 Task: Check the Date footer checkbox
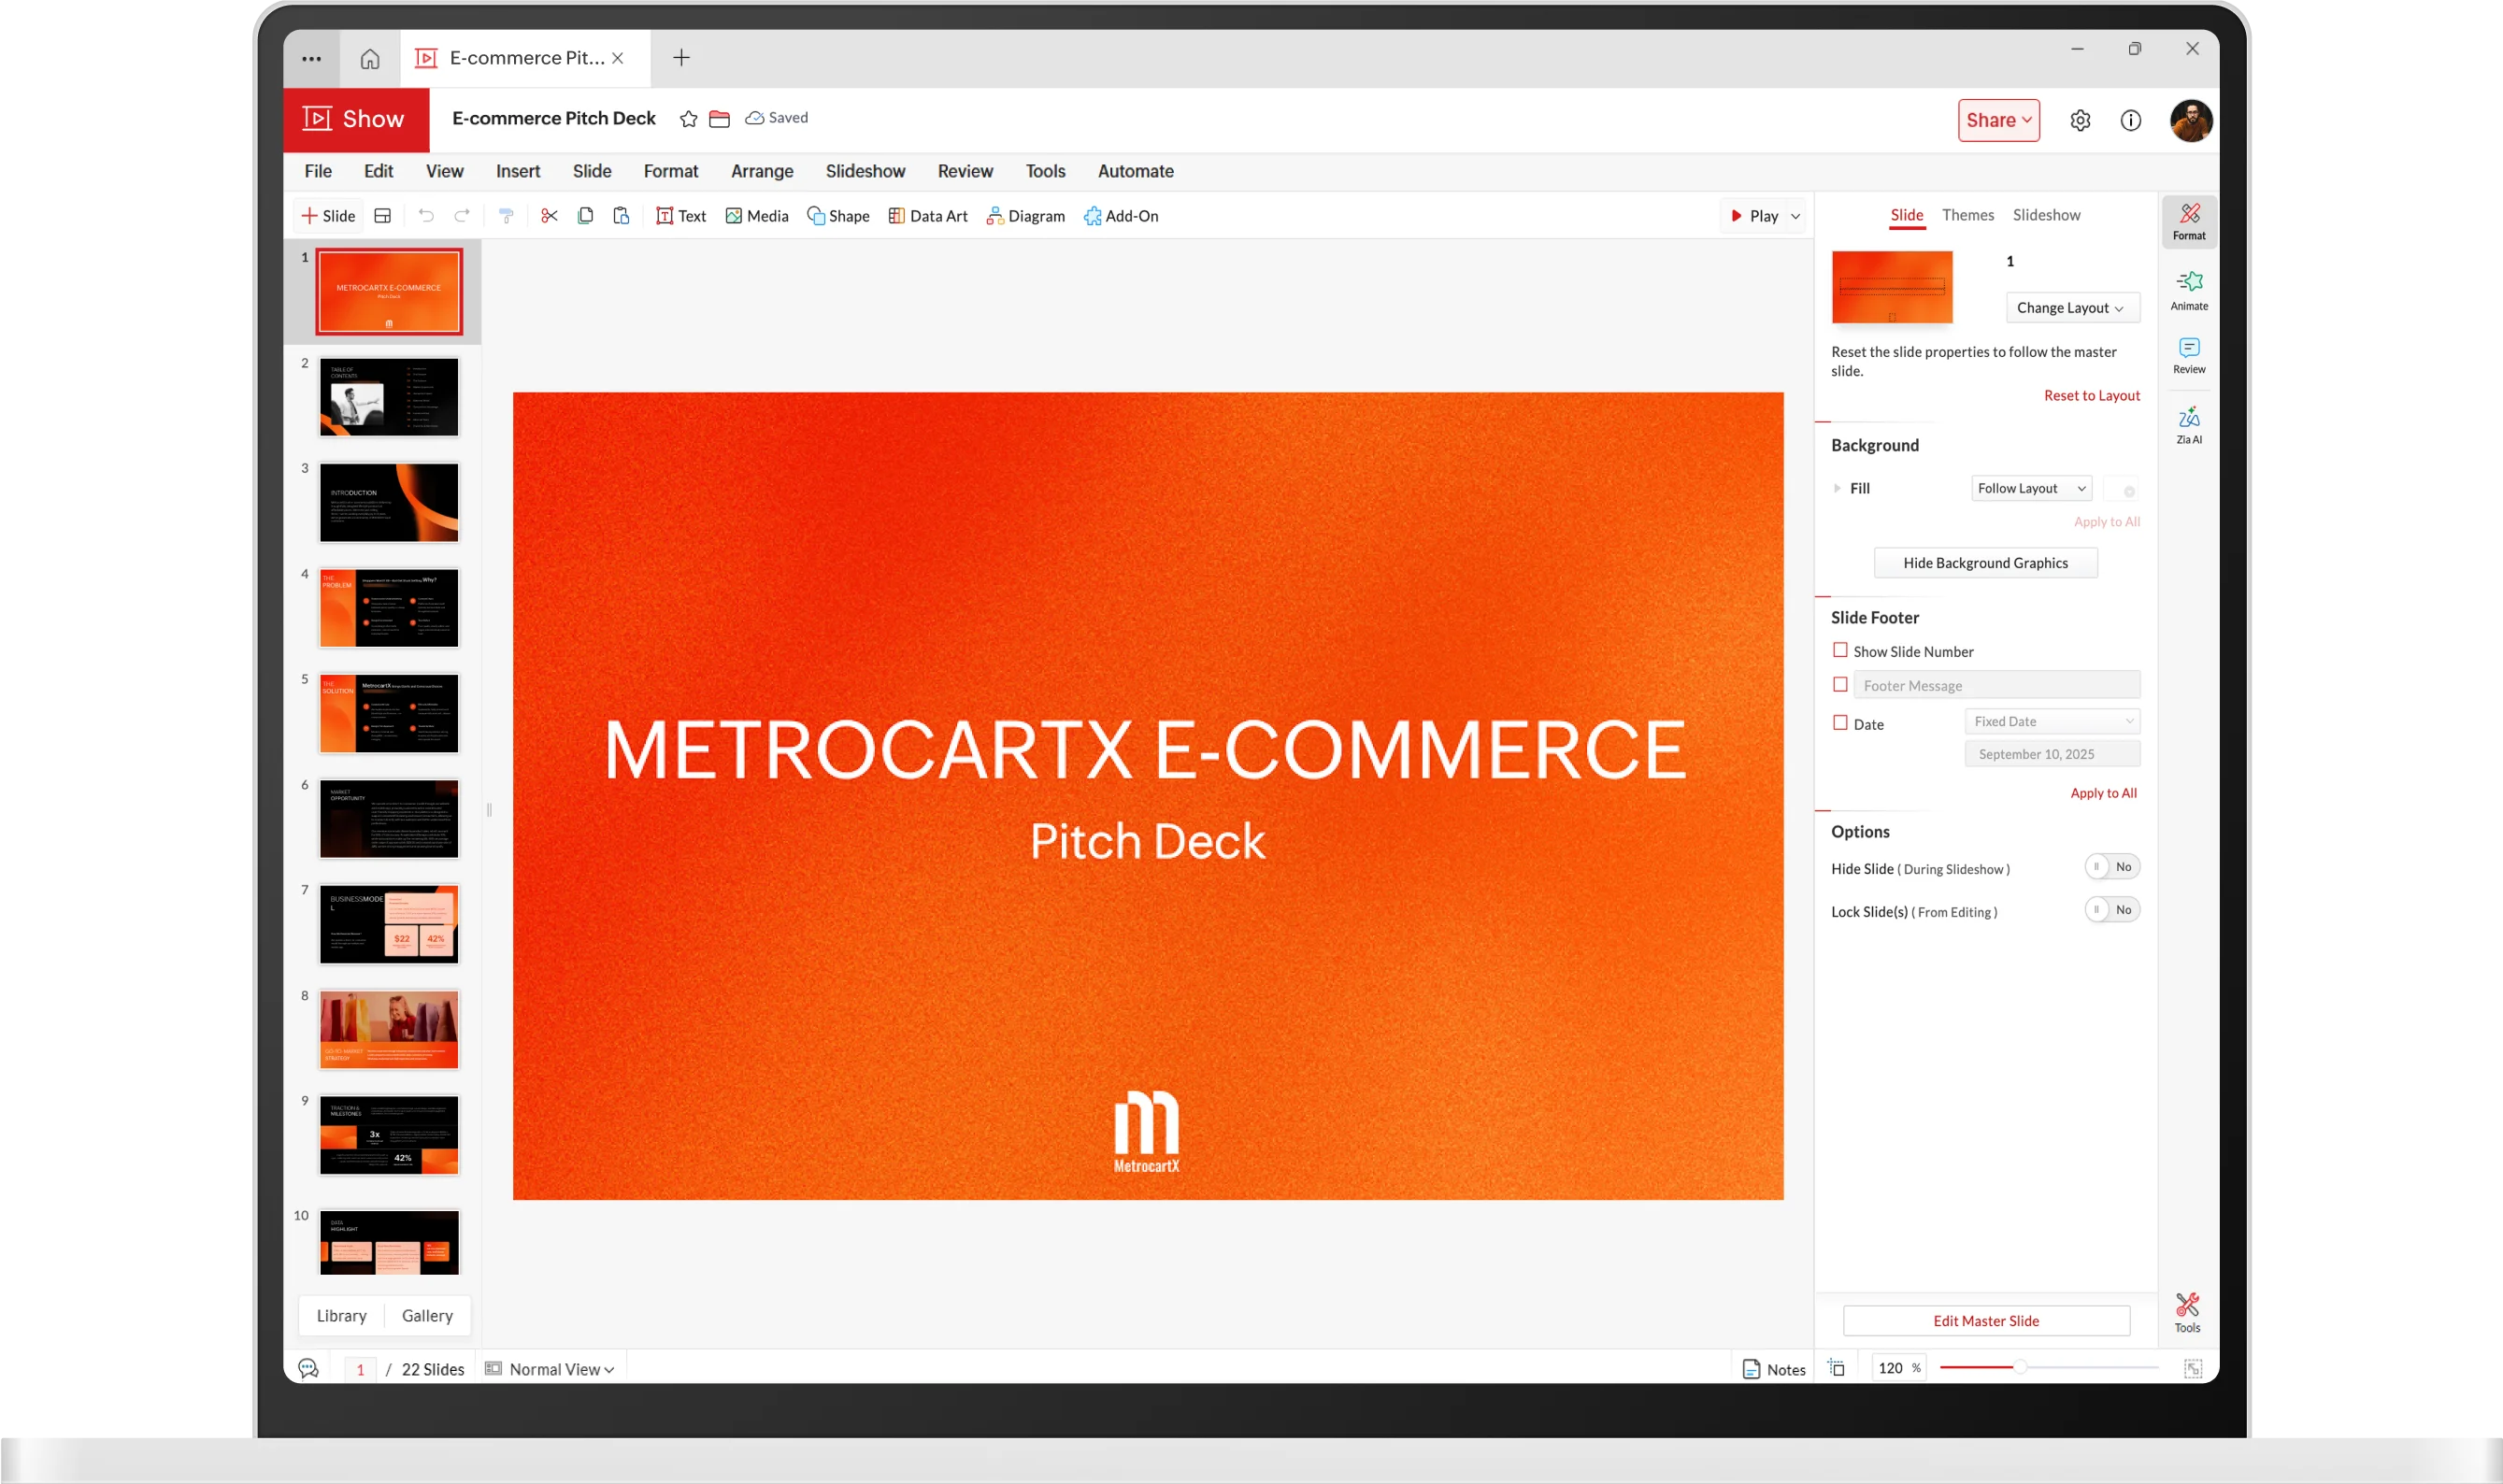(x=1840, y=722)
